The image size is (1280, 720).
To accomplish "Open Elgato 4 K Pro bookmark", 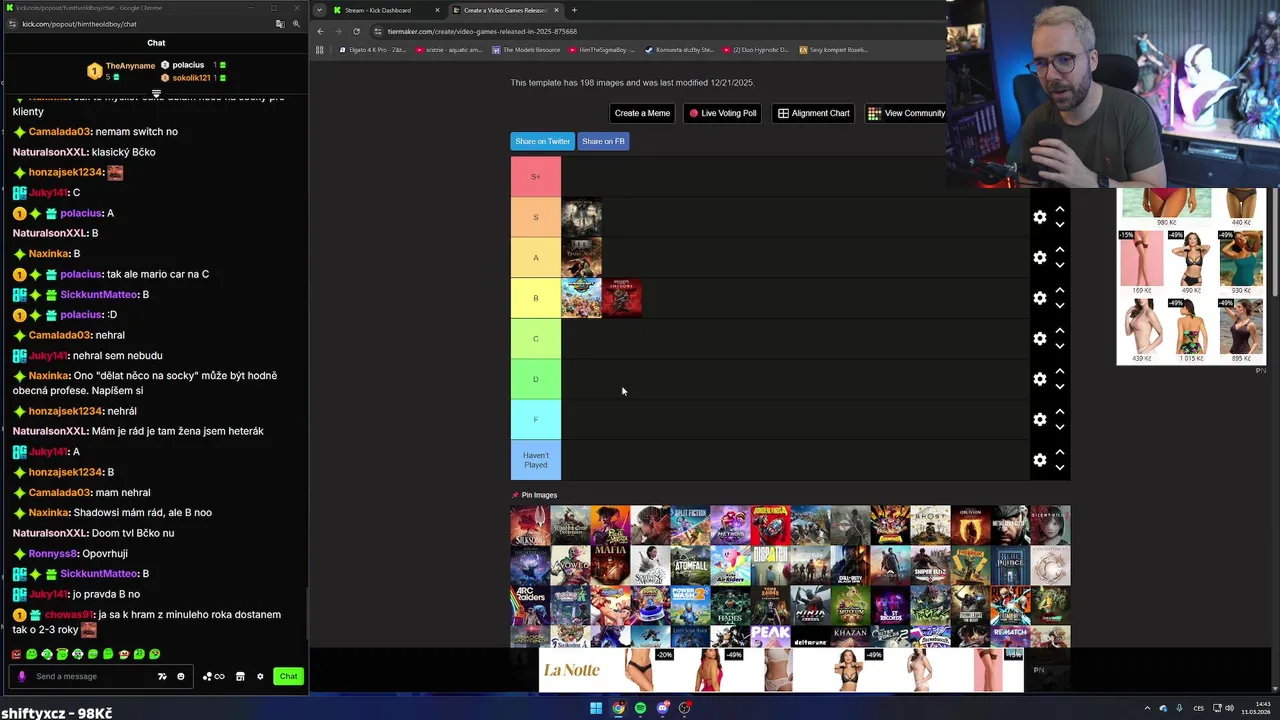I will coord(371,49).
